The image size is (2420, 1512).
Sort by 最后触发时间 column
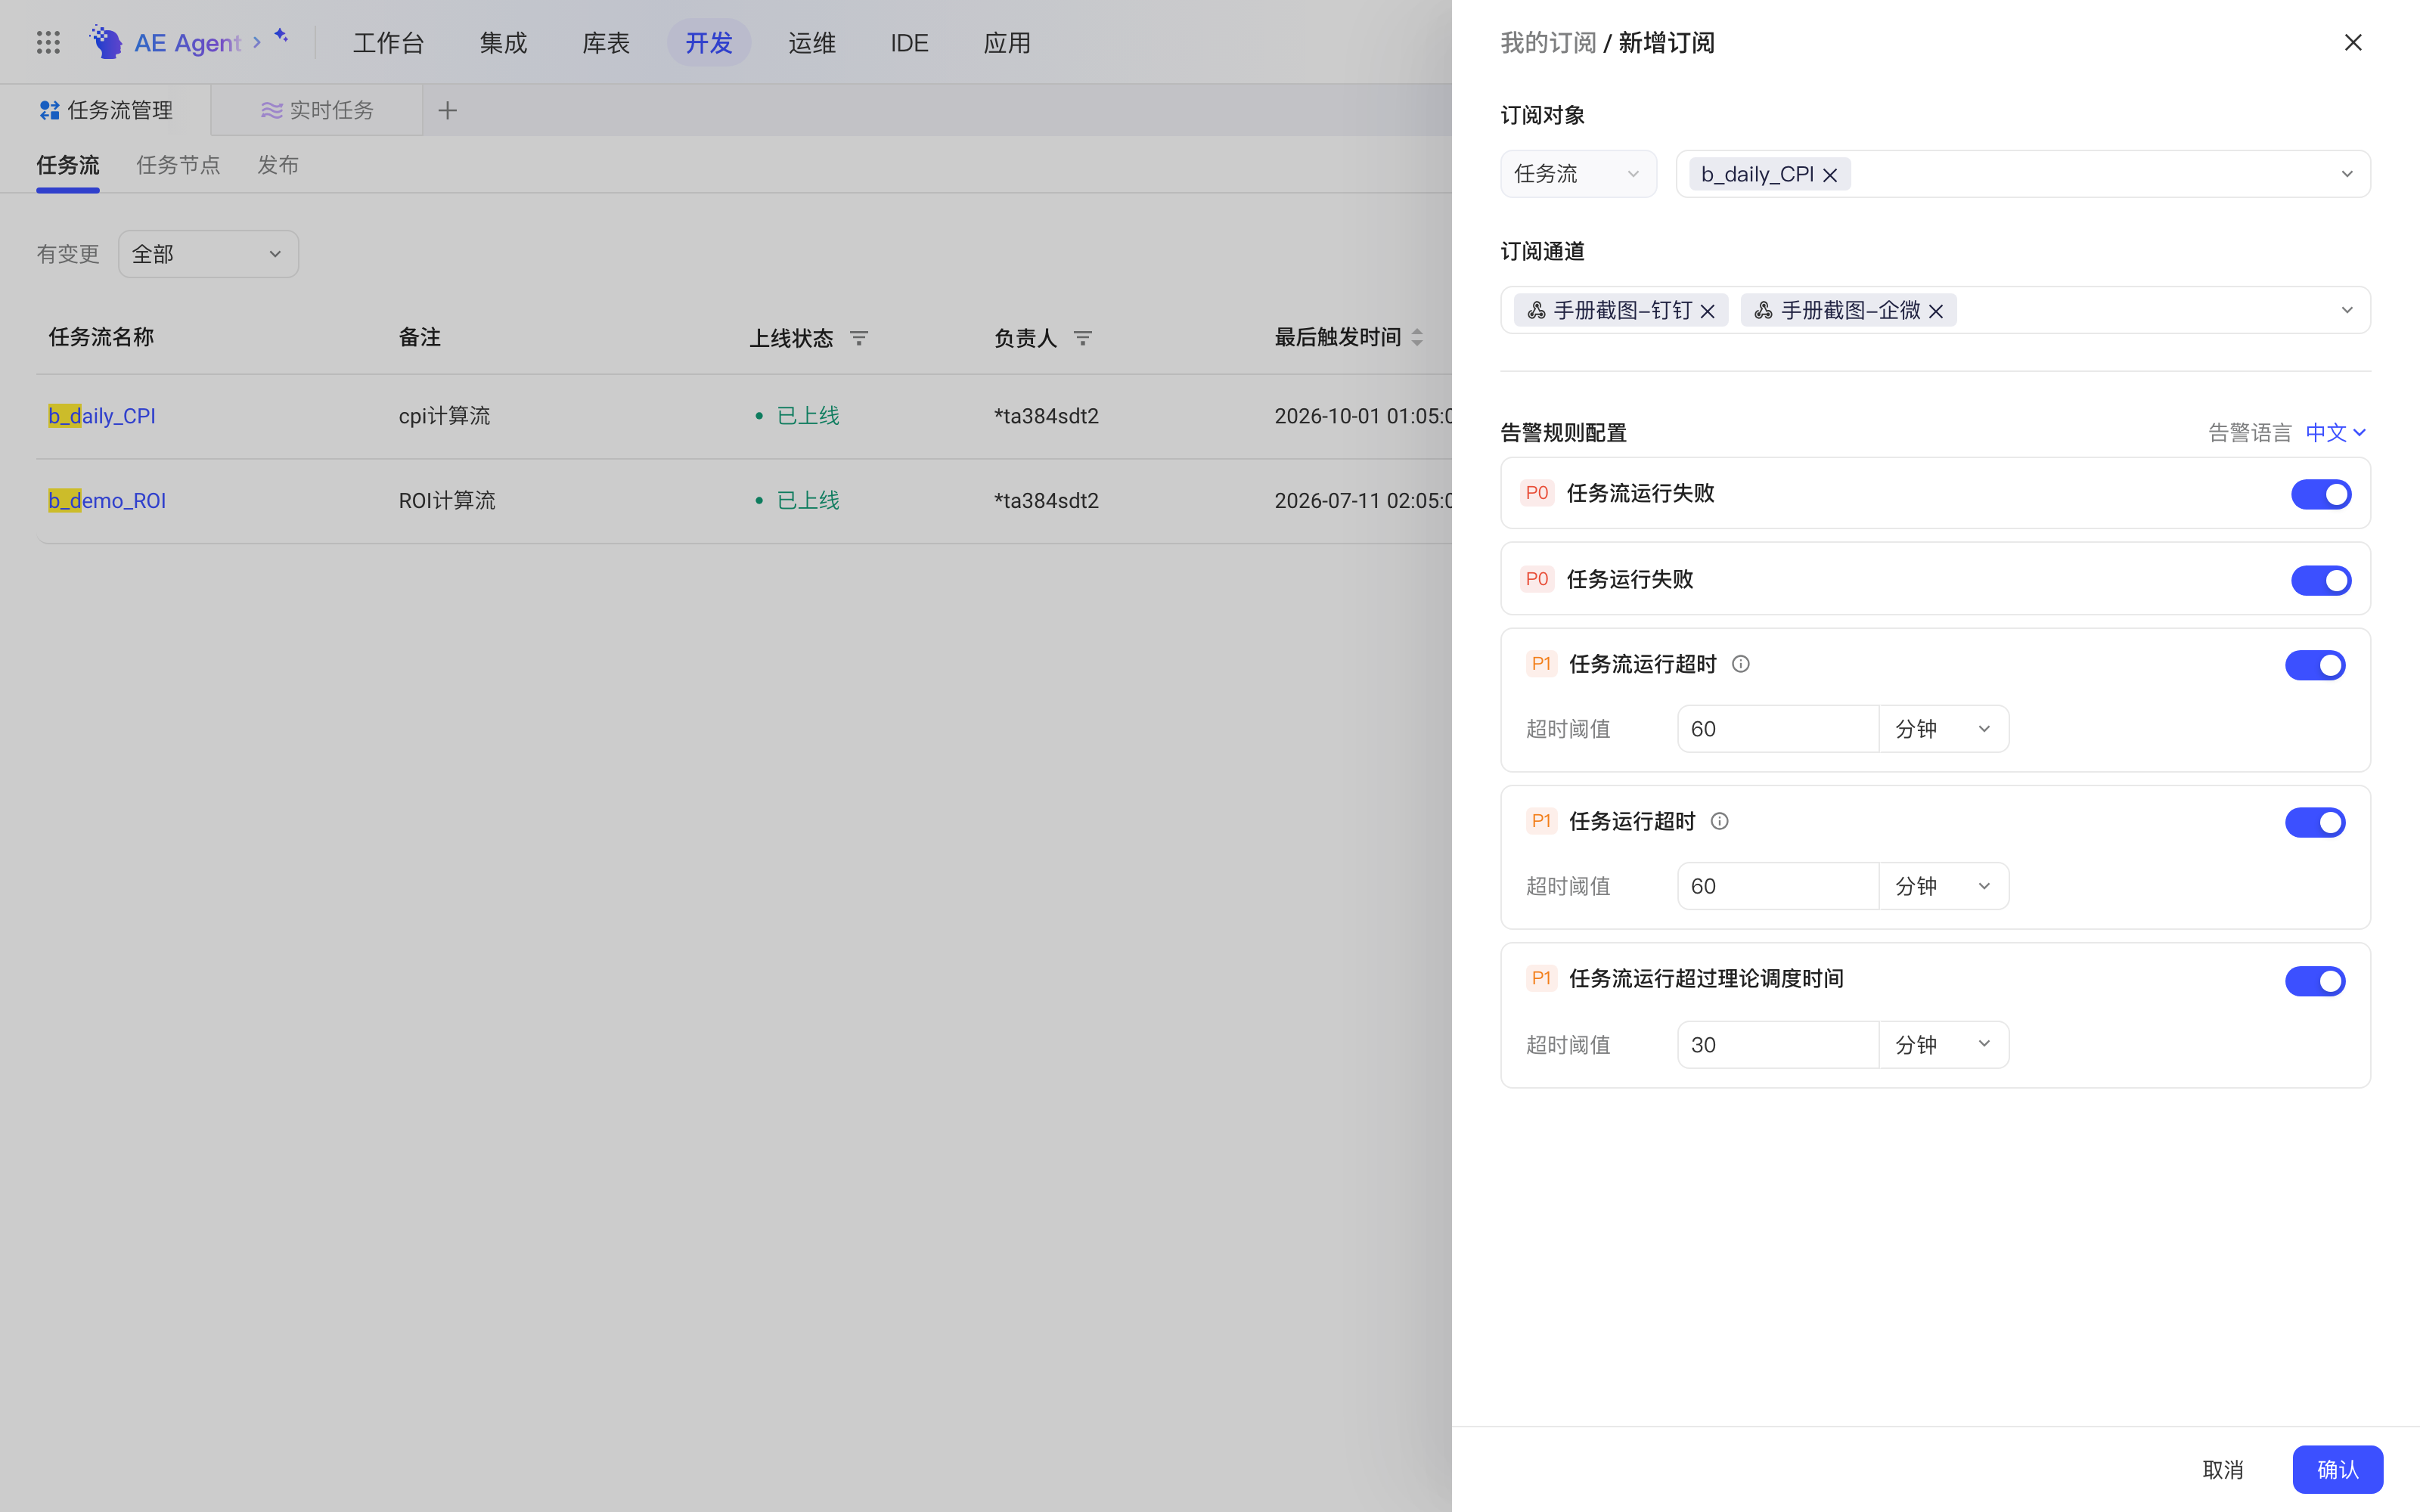[x=1417, y=338]
